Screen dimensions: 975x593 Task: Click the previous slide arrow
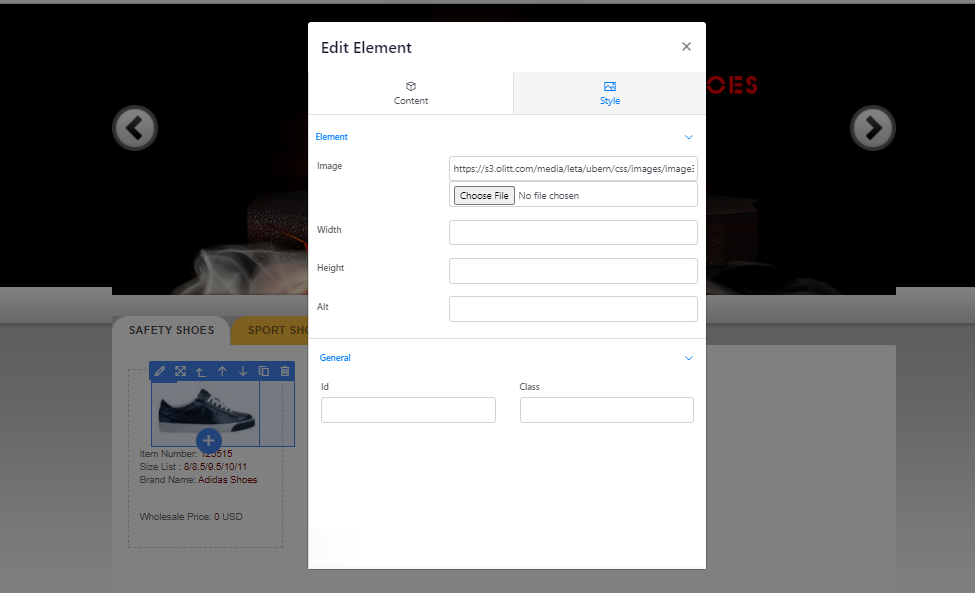click(135, 128)
